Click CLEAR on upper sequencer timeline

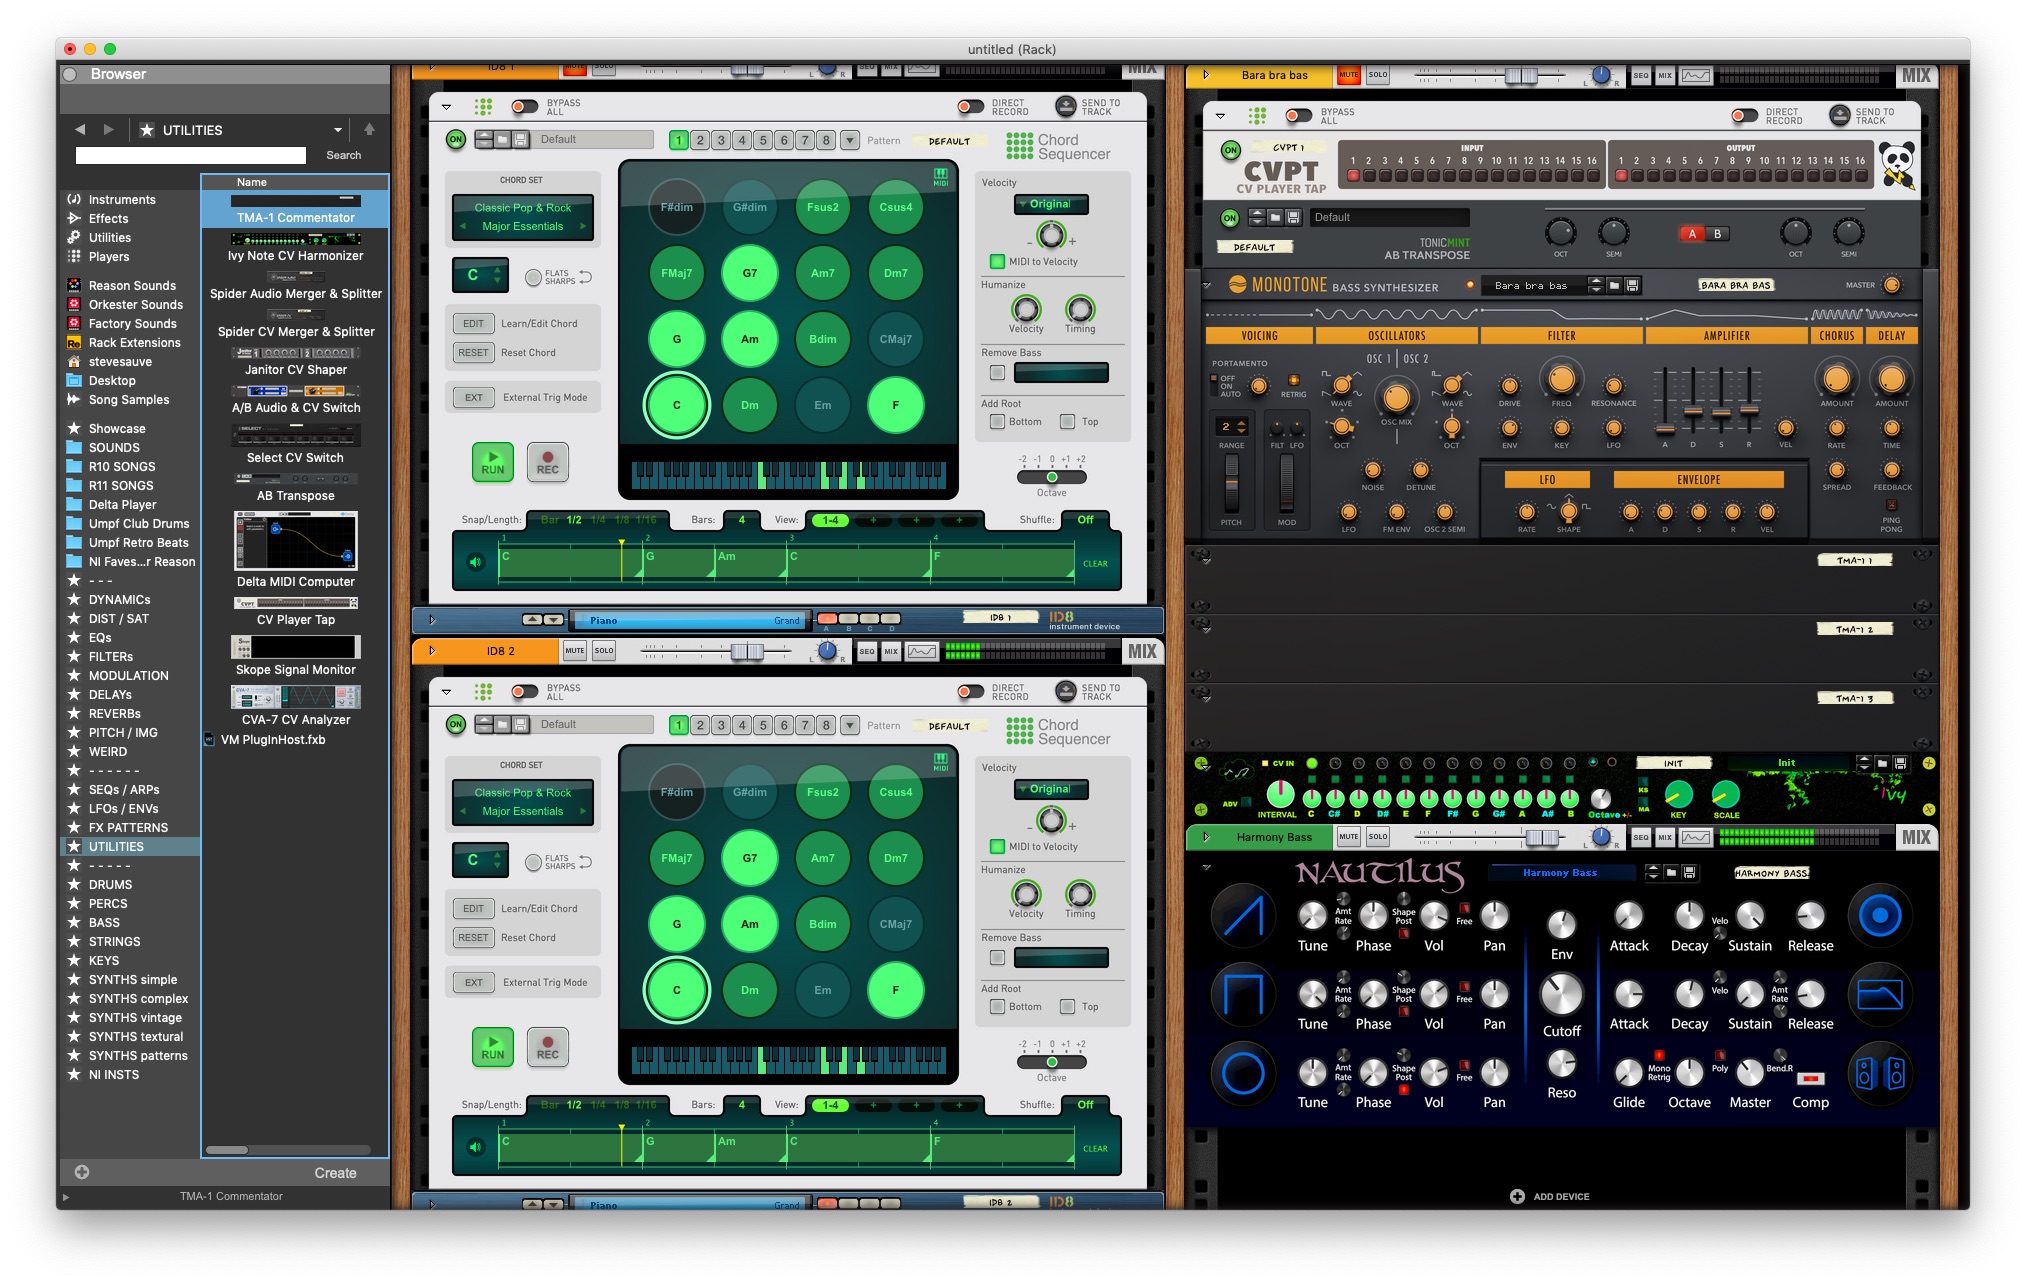coord(1095,563)
